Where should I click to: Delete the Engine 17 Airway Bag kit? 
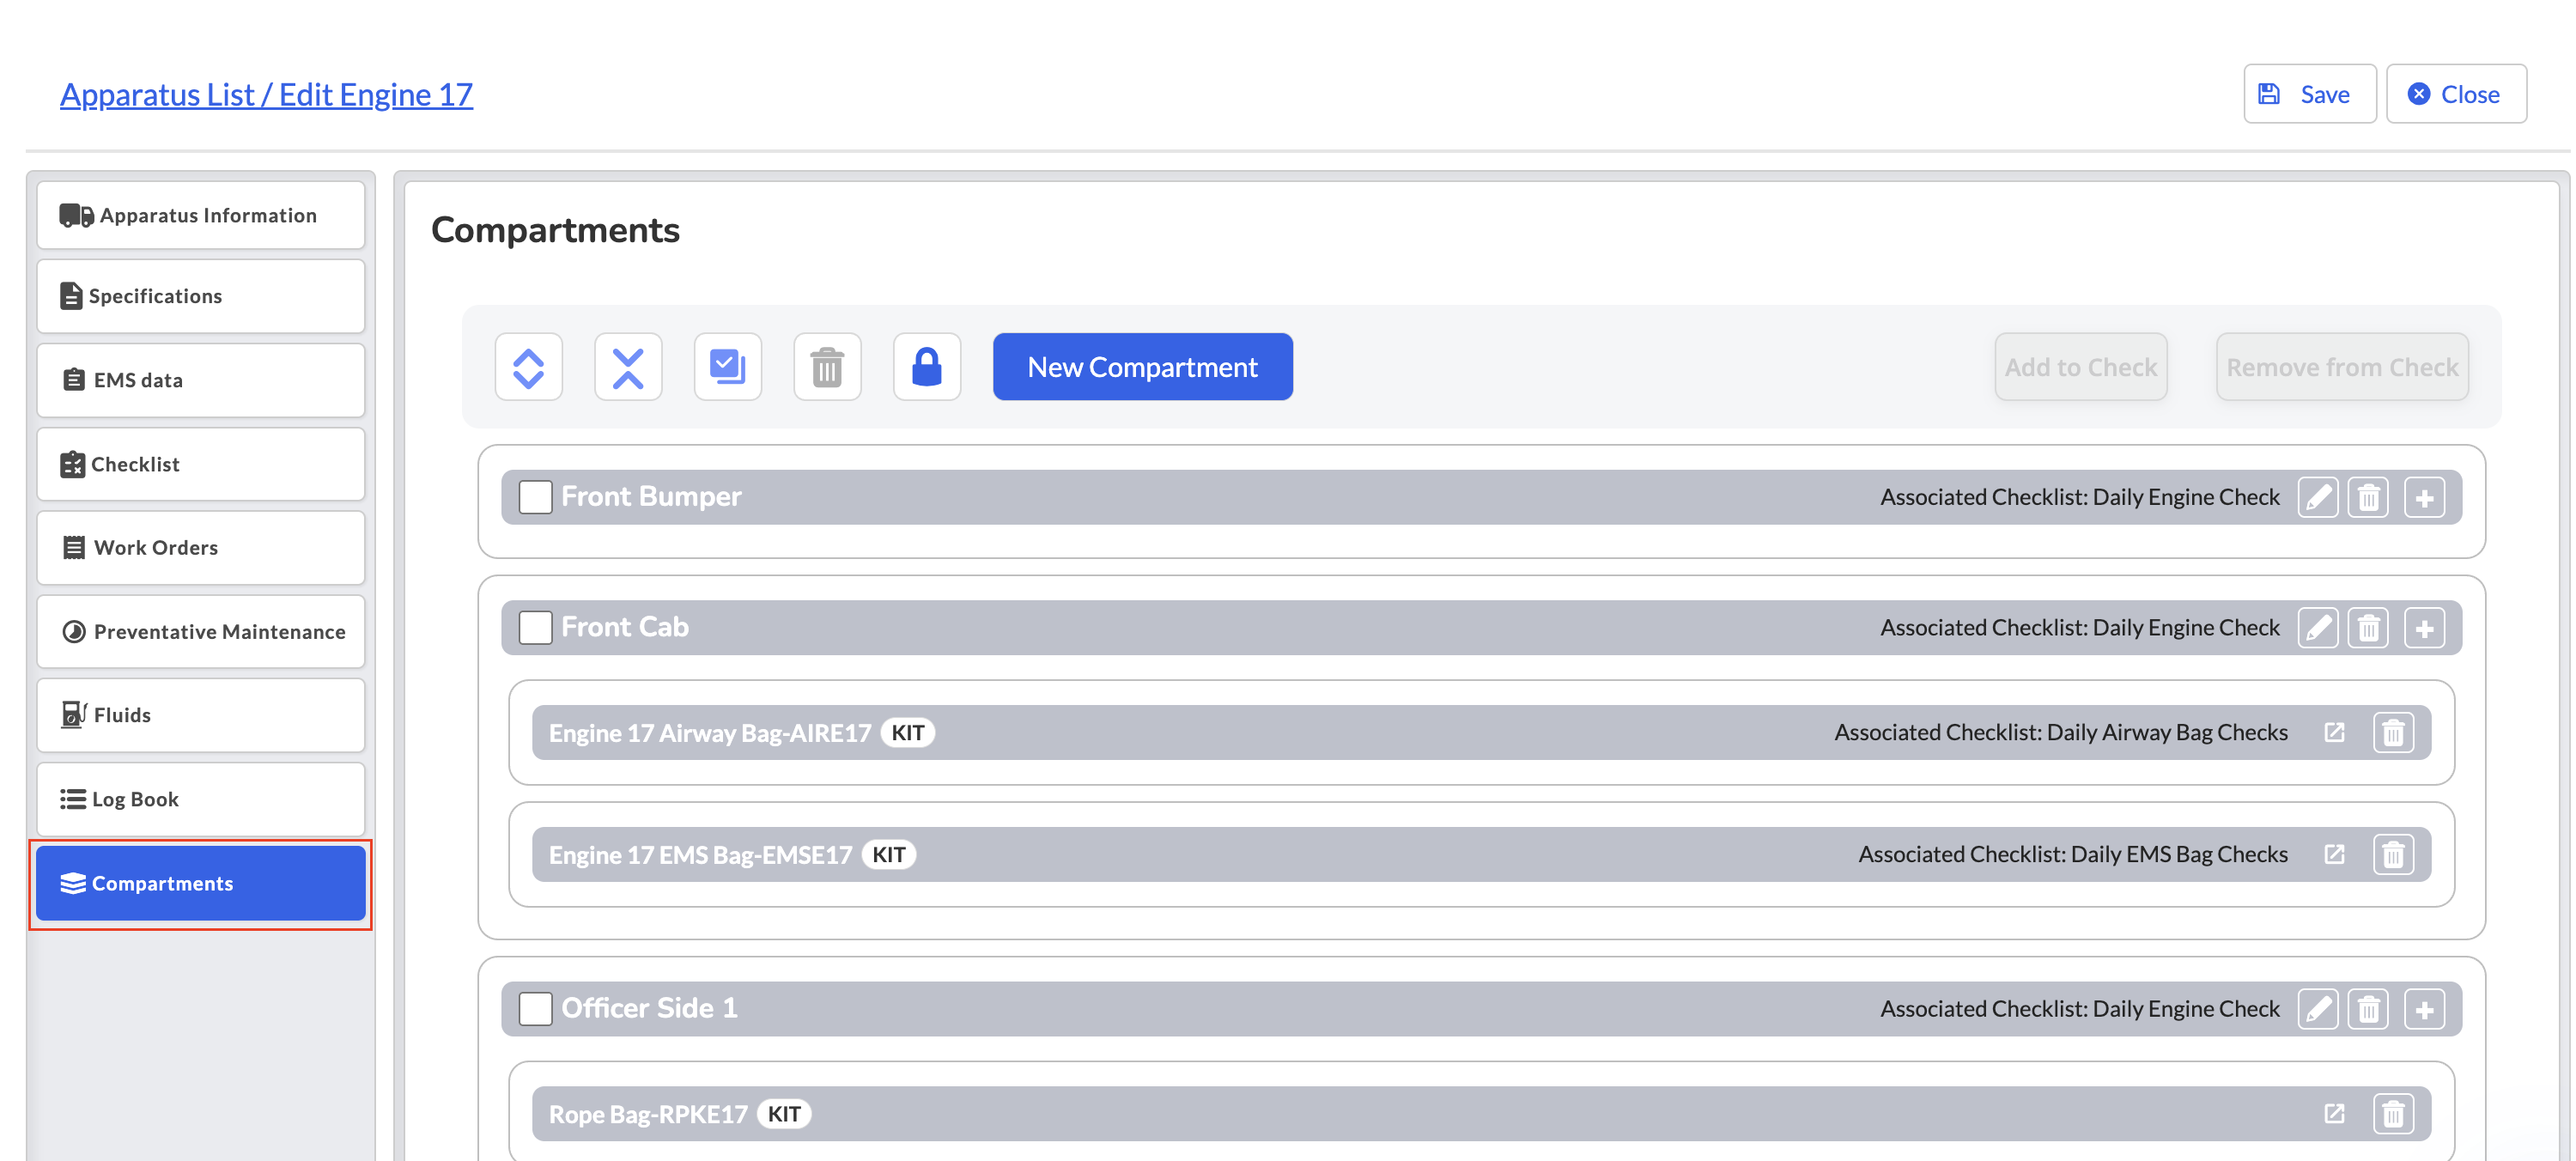tap(2393, 733)
